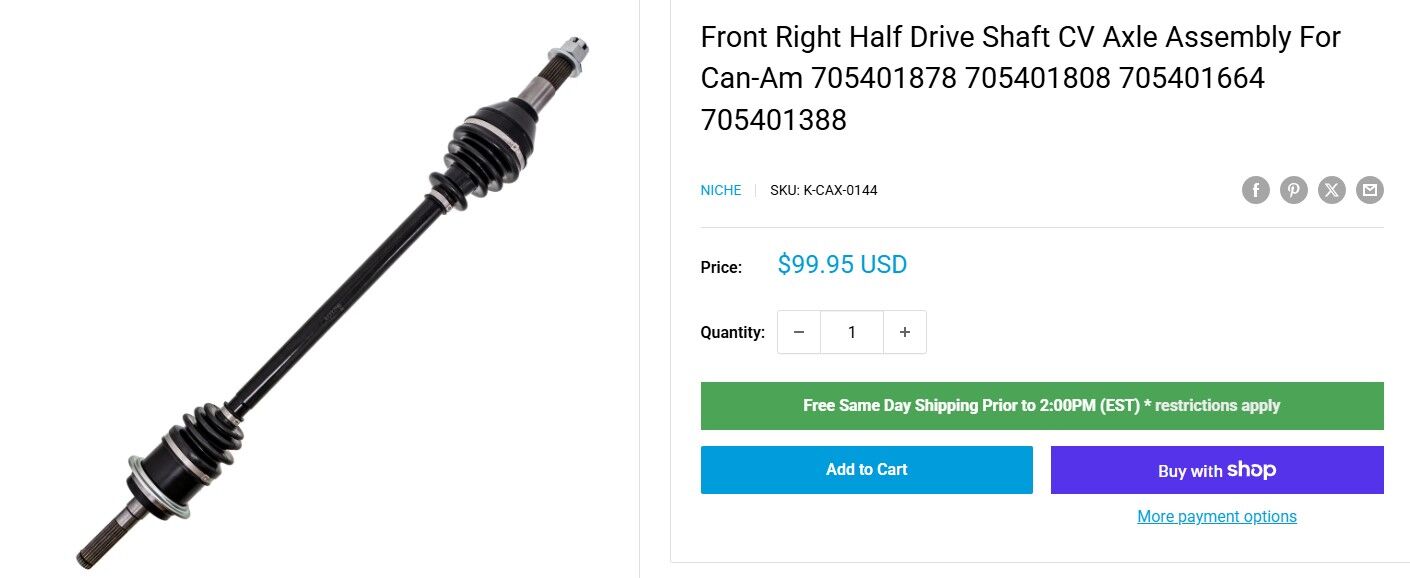This screenshot has height=578, width=1410.
Task: Open More payment options link
Action: tap(1217, 517)
